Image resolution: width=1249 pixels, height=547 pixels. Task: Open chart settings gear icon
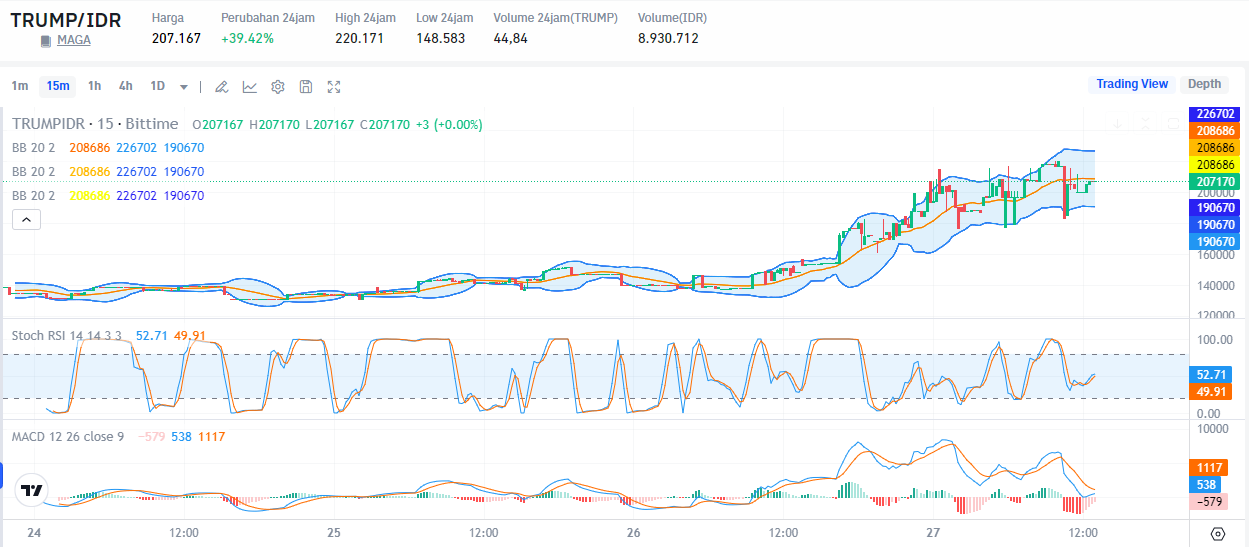coord(278,87)
